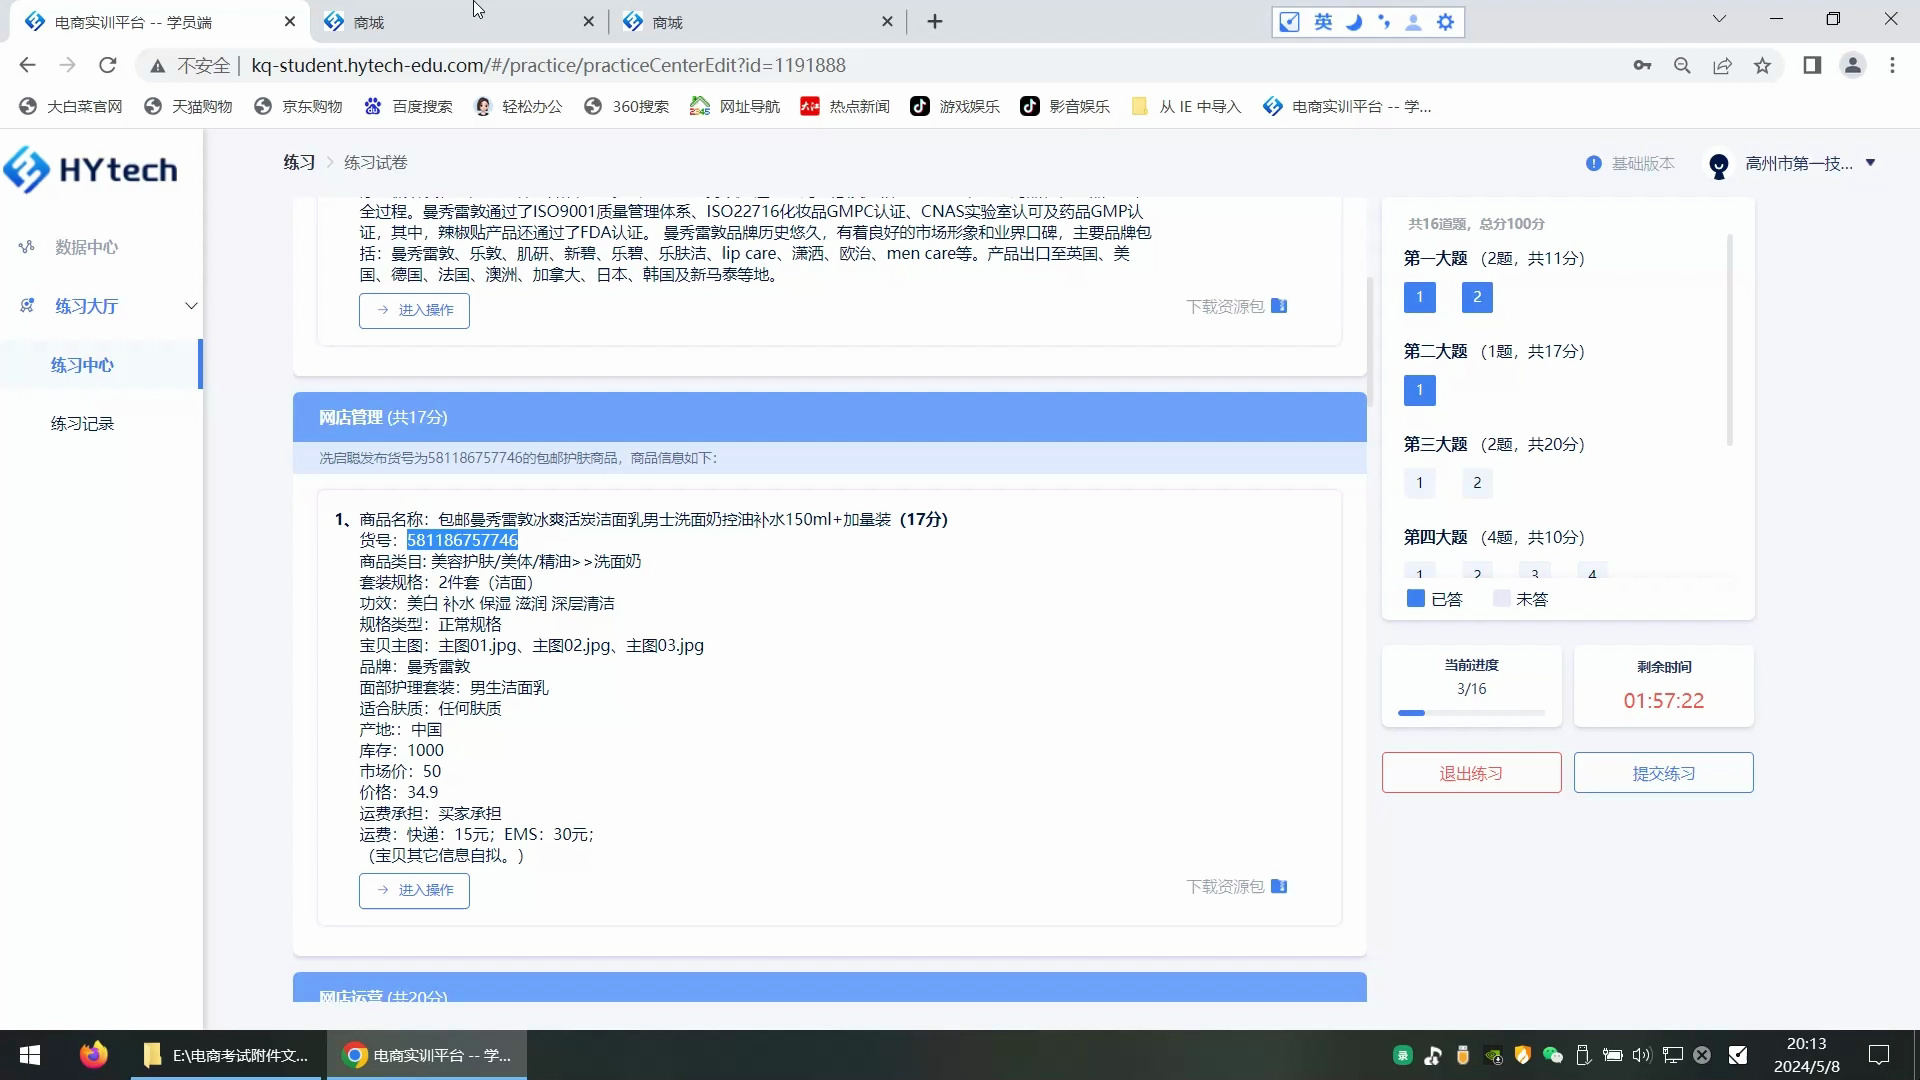This screenshot has height=1080, width=1920.
Task: Jump to question 1 of 第一大题
Action: point(1419,297)
